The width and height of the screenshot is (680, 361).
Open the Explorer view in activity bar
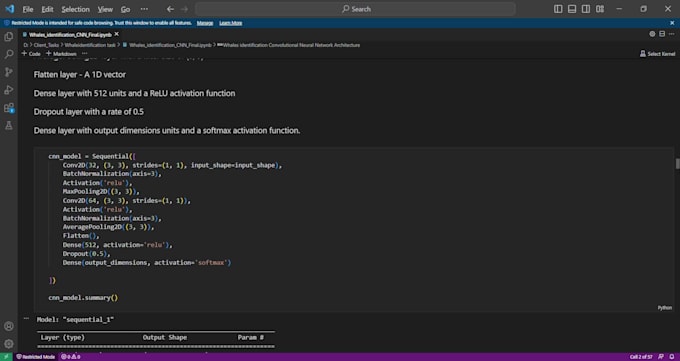pos(9,37)
